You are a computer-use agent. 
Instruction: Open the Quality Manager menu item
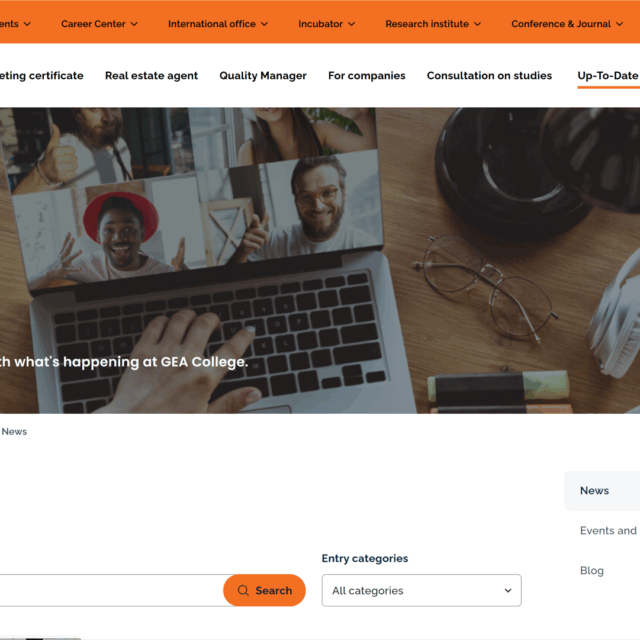coord(263,76)
